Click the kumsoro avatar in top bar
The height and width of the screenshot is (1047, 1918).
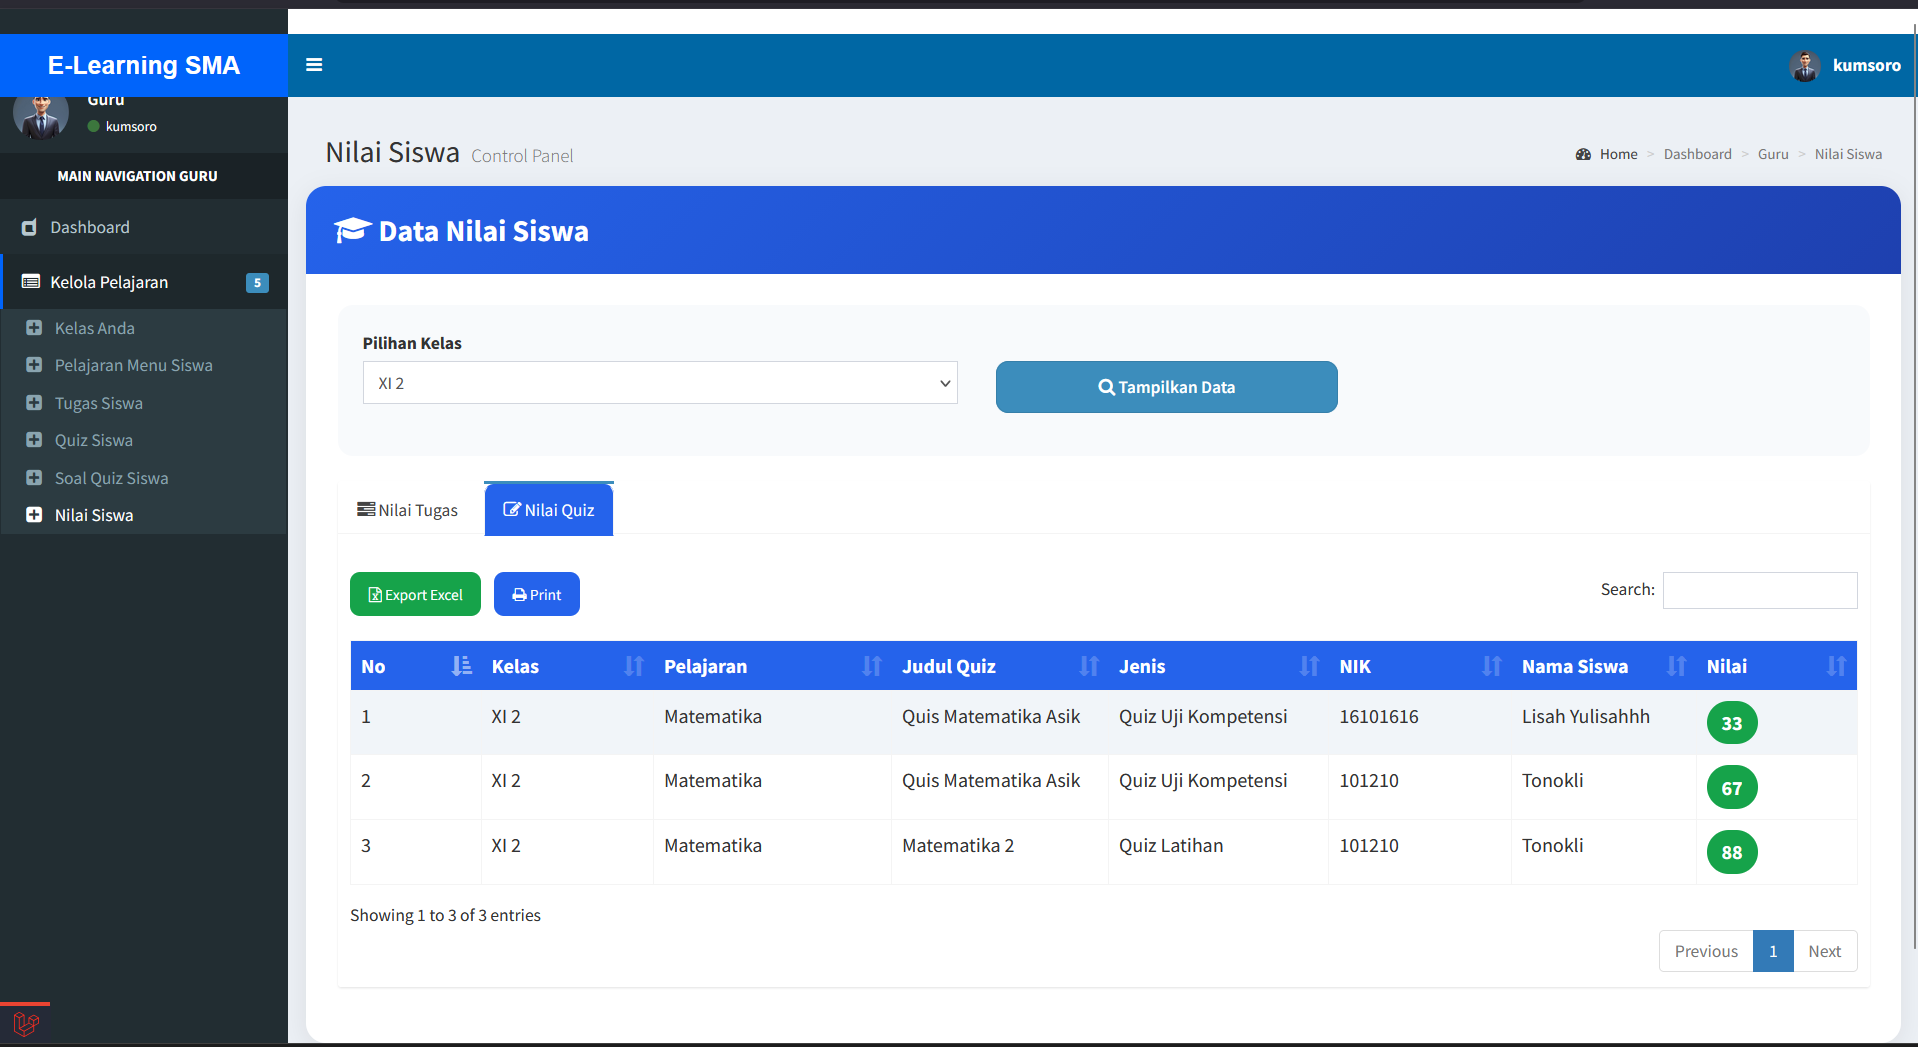[1805, 66]
